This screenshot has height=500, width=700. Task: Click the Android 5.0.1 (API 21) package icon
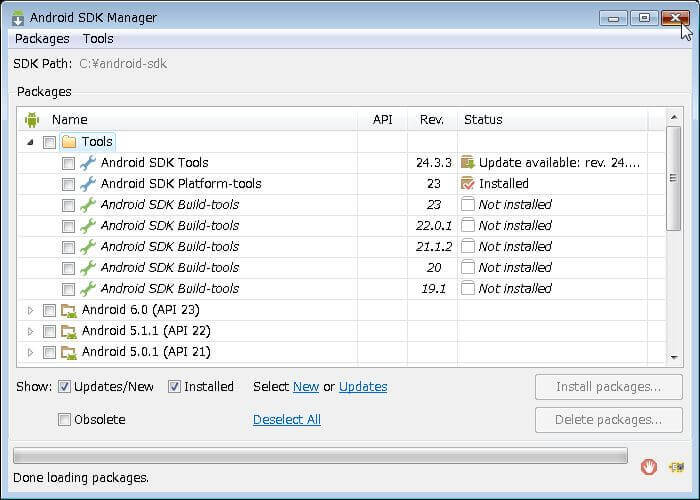point(69,352)
